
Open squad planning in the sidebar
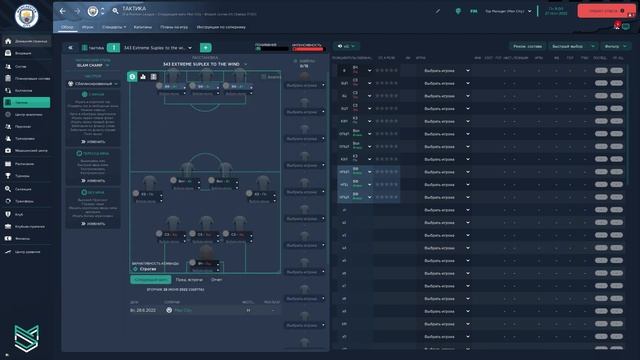(27, 78)
